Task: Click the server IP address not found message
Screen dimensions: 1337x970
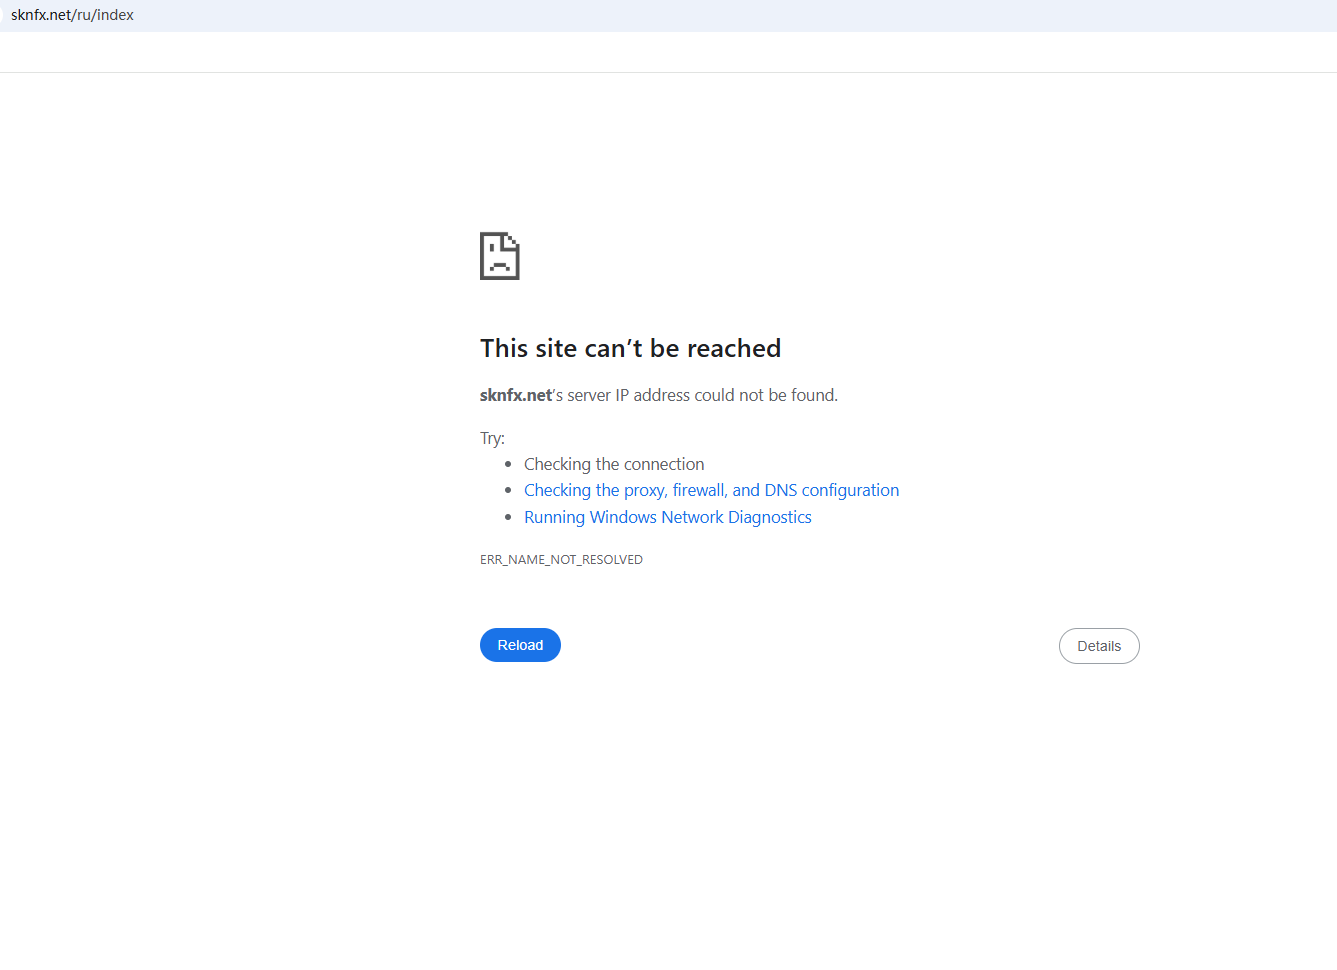Action: [659, 395]
